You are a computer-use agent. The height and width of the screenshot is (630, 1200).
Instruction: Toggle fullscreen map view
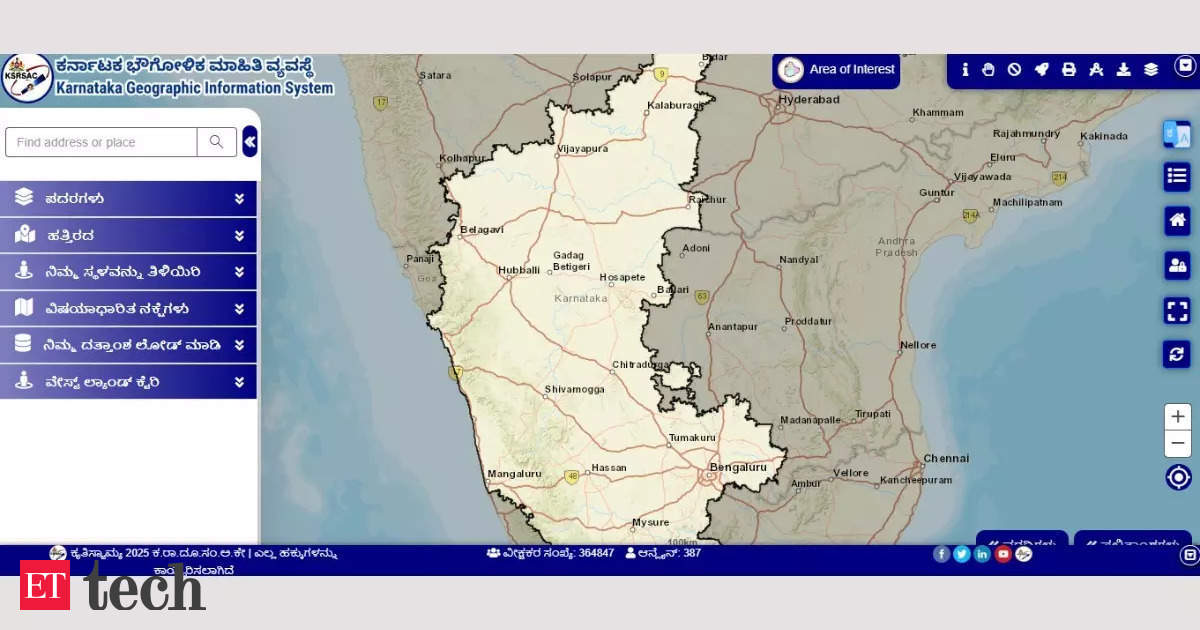[1177, 311]
